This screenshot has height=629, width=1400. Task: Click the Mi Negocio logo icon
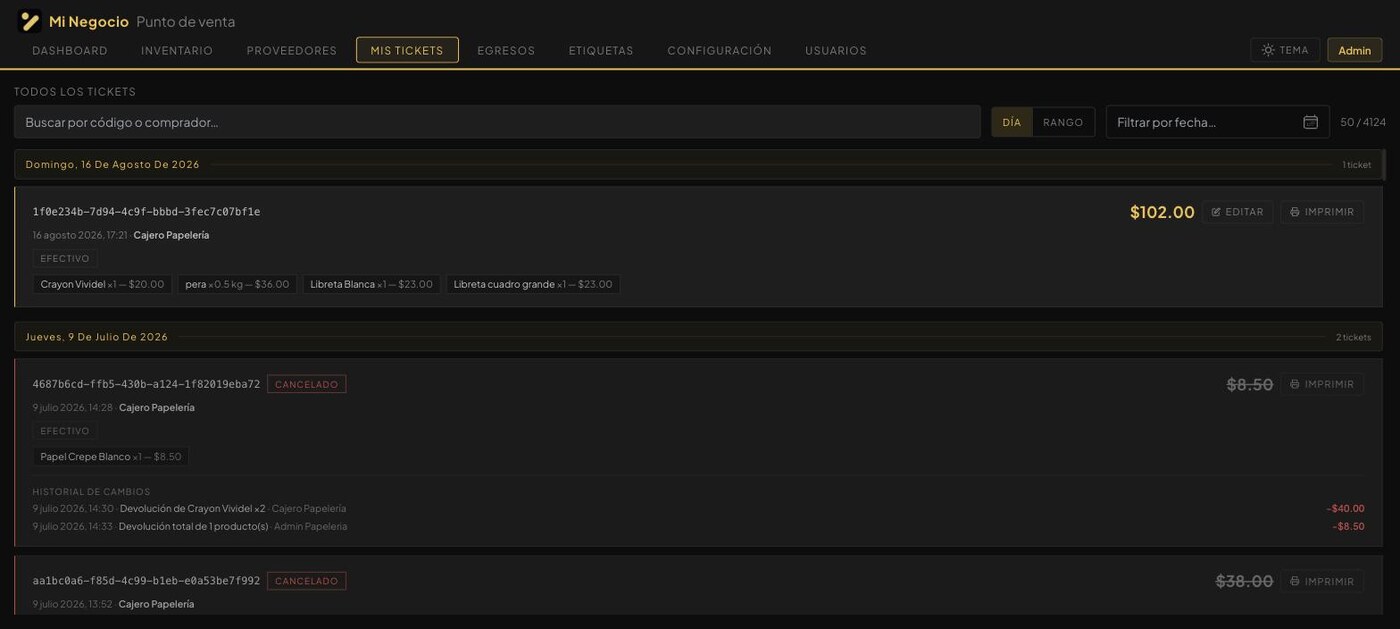(x=30, y=21)
